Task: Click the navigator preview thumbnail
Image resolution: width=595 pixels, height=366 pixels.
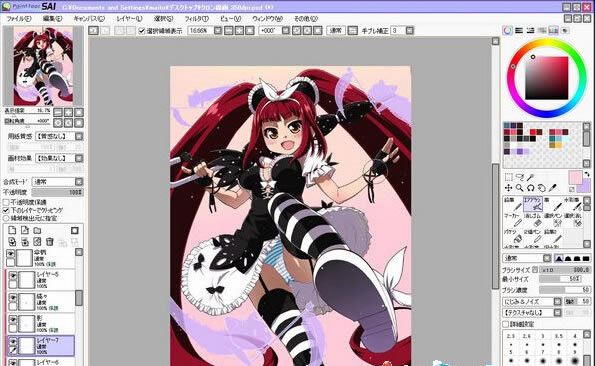Action: tap(43, 66)
